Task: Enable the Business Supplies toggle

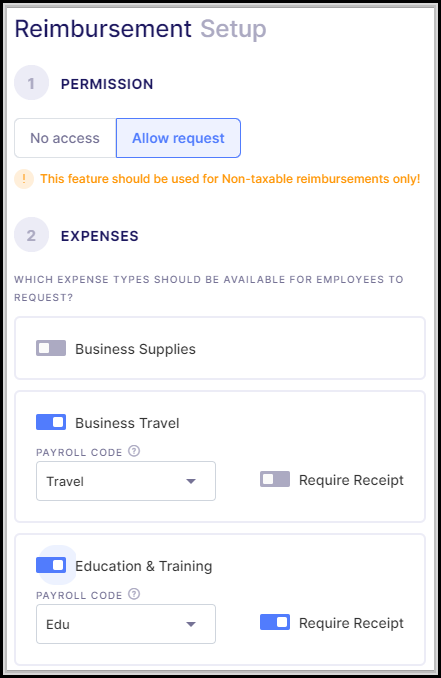Action: pyautogui.click(x=51, y=348)
